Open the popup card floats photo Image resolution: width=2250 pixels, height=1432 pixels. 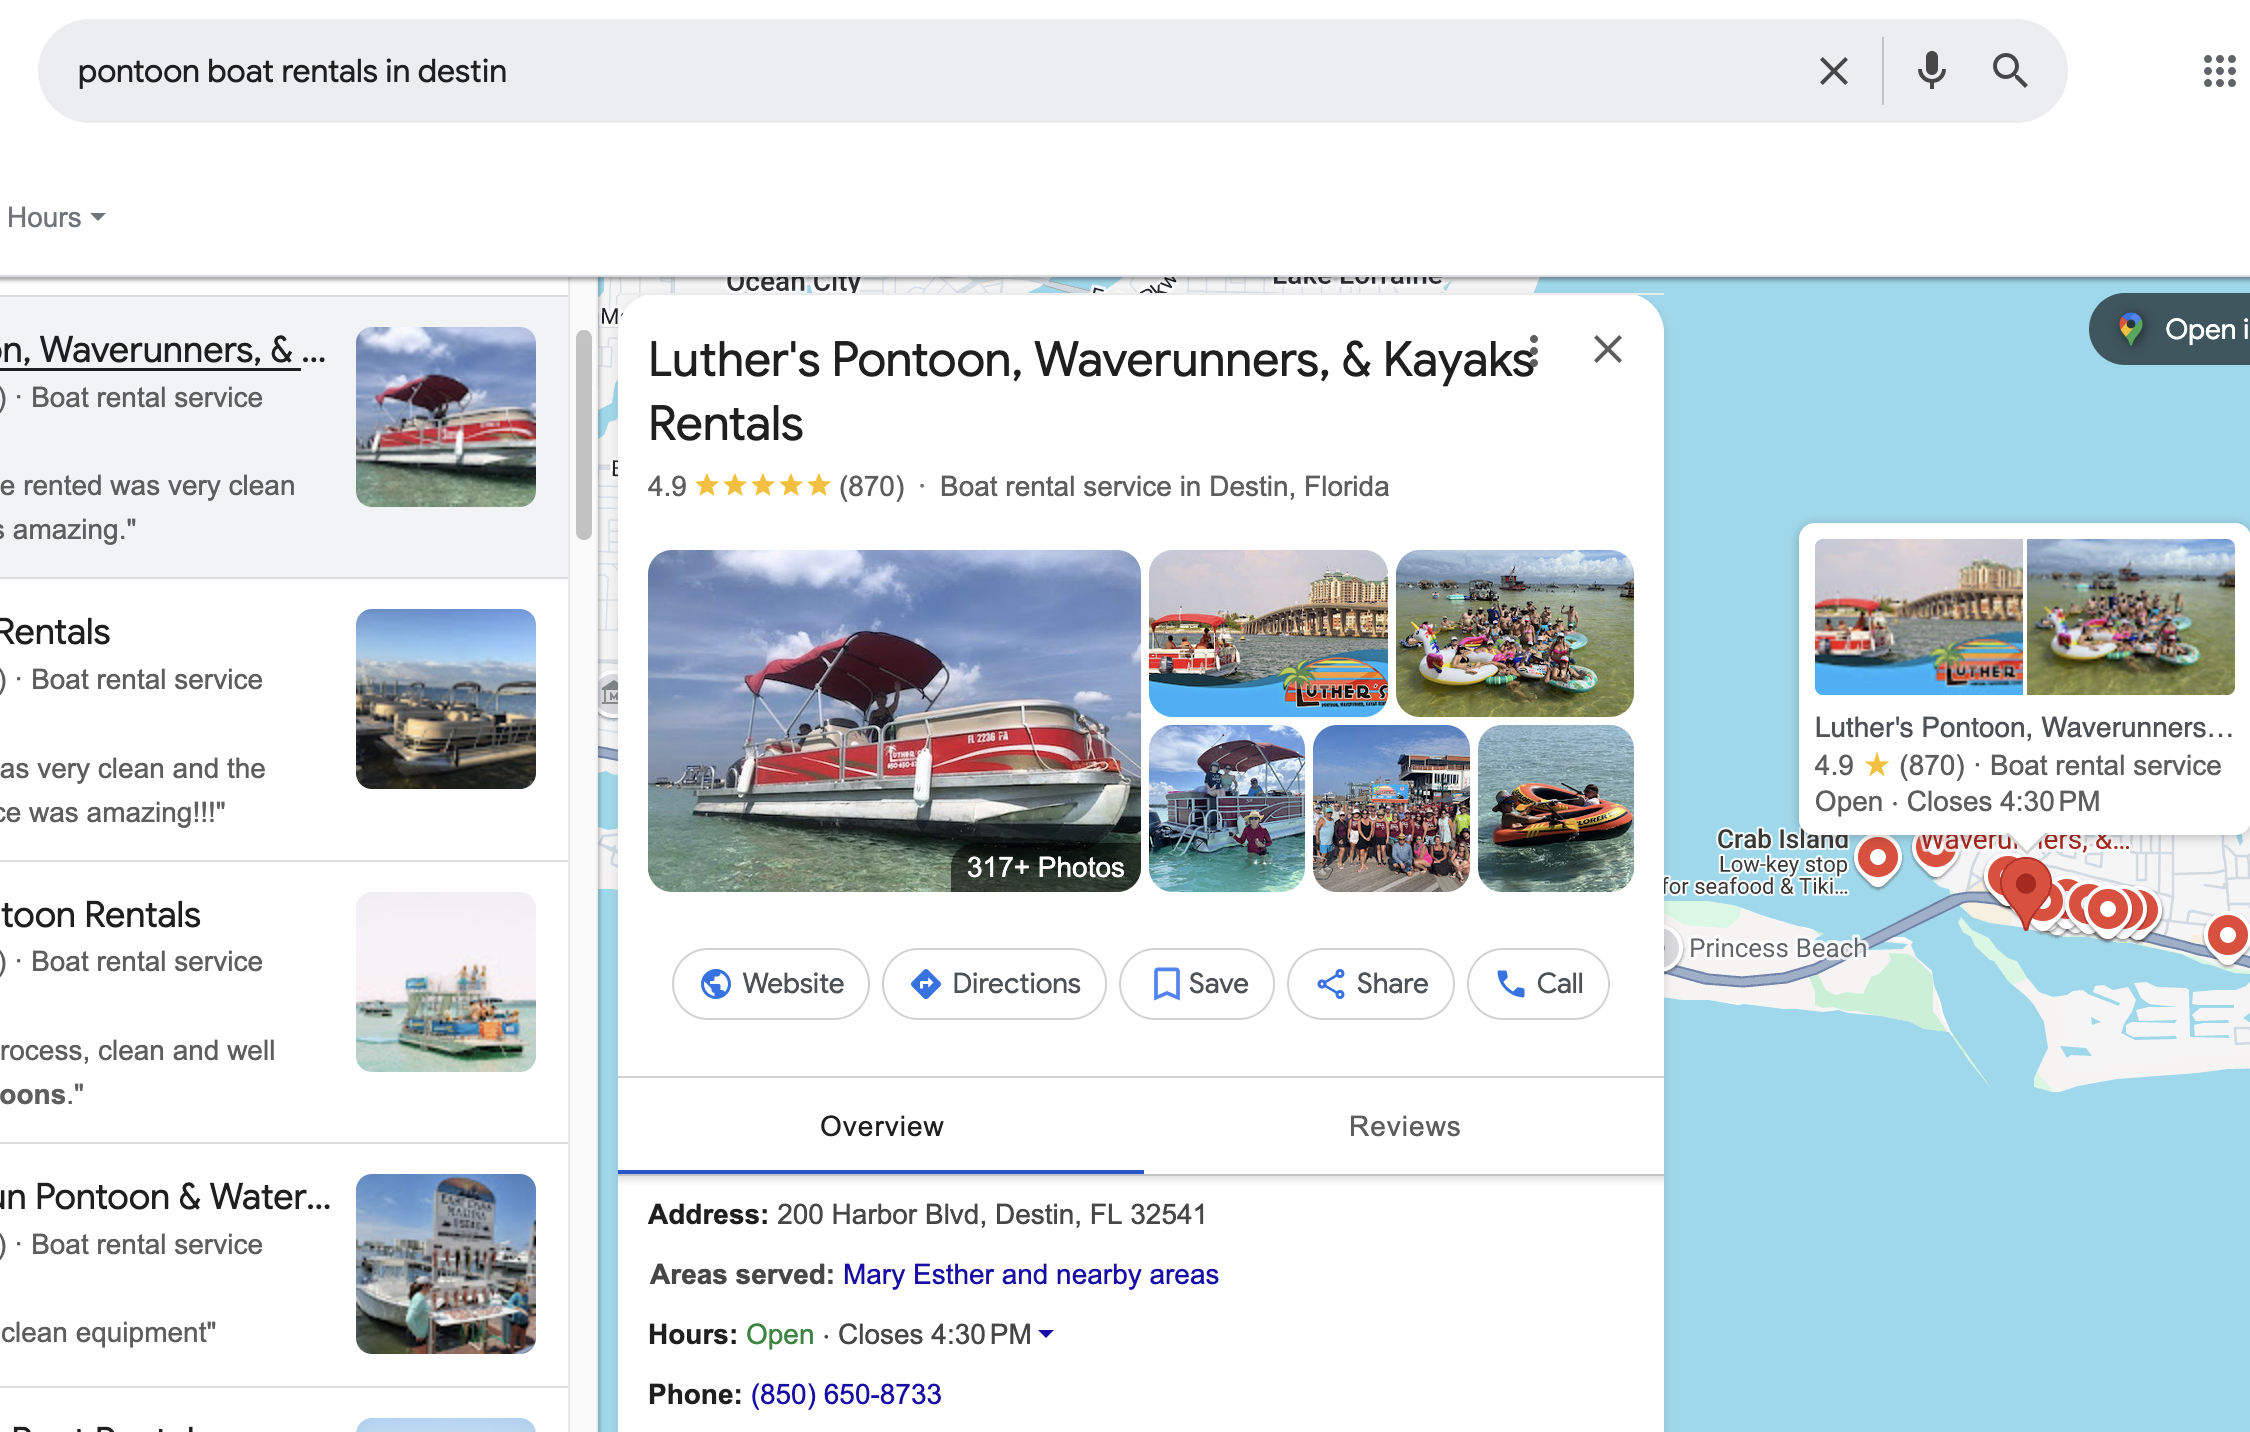point(2131,617)
